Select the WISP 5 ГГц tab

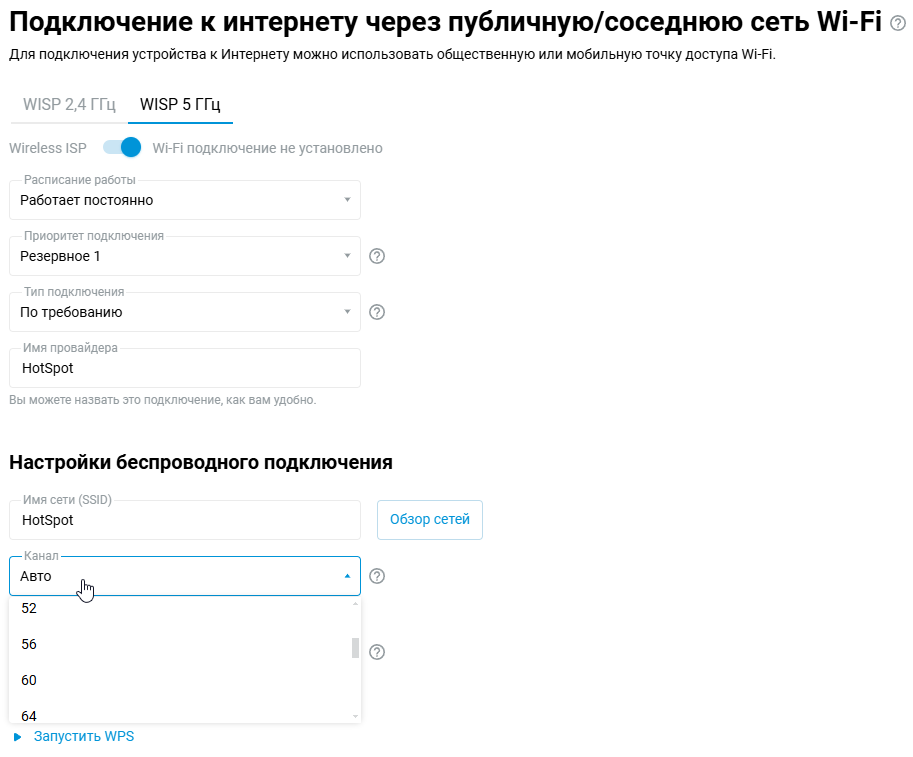(180, 104)
